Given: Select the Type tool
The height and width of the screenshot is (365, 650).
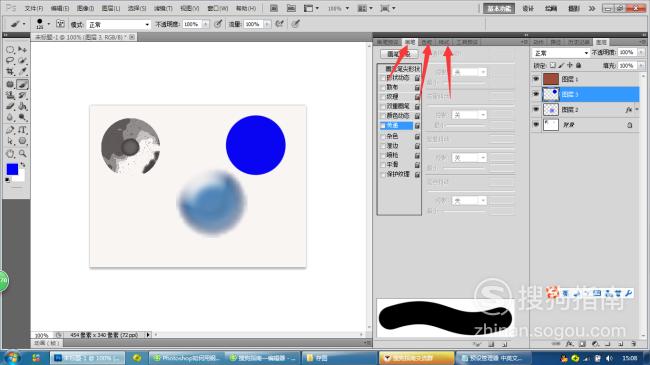Looking at the screenshot, I should tap(22, 130).
